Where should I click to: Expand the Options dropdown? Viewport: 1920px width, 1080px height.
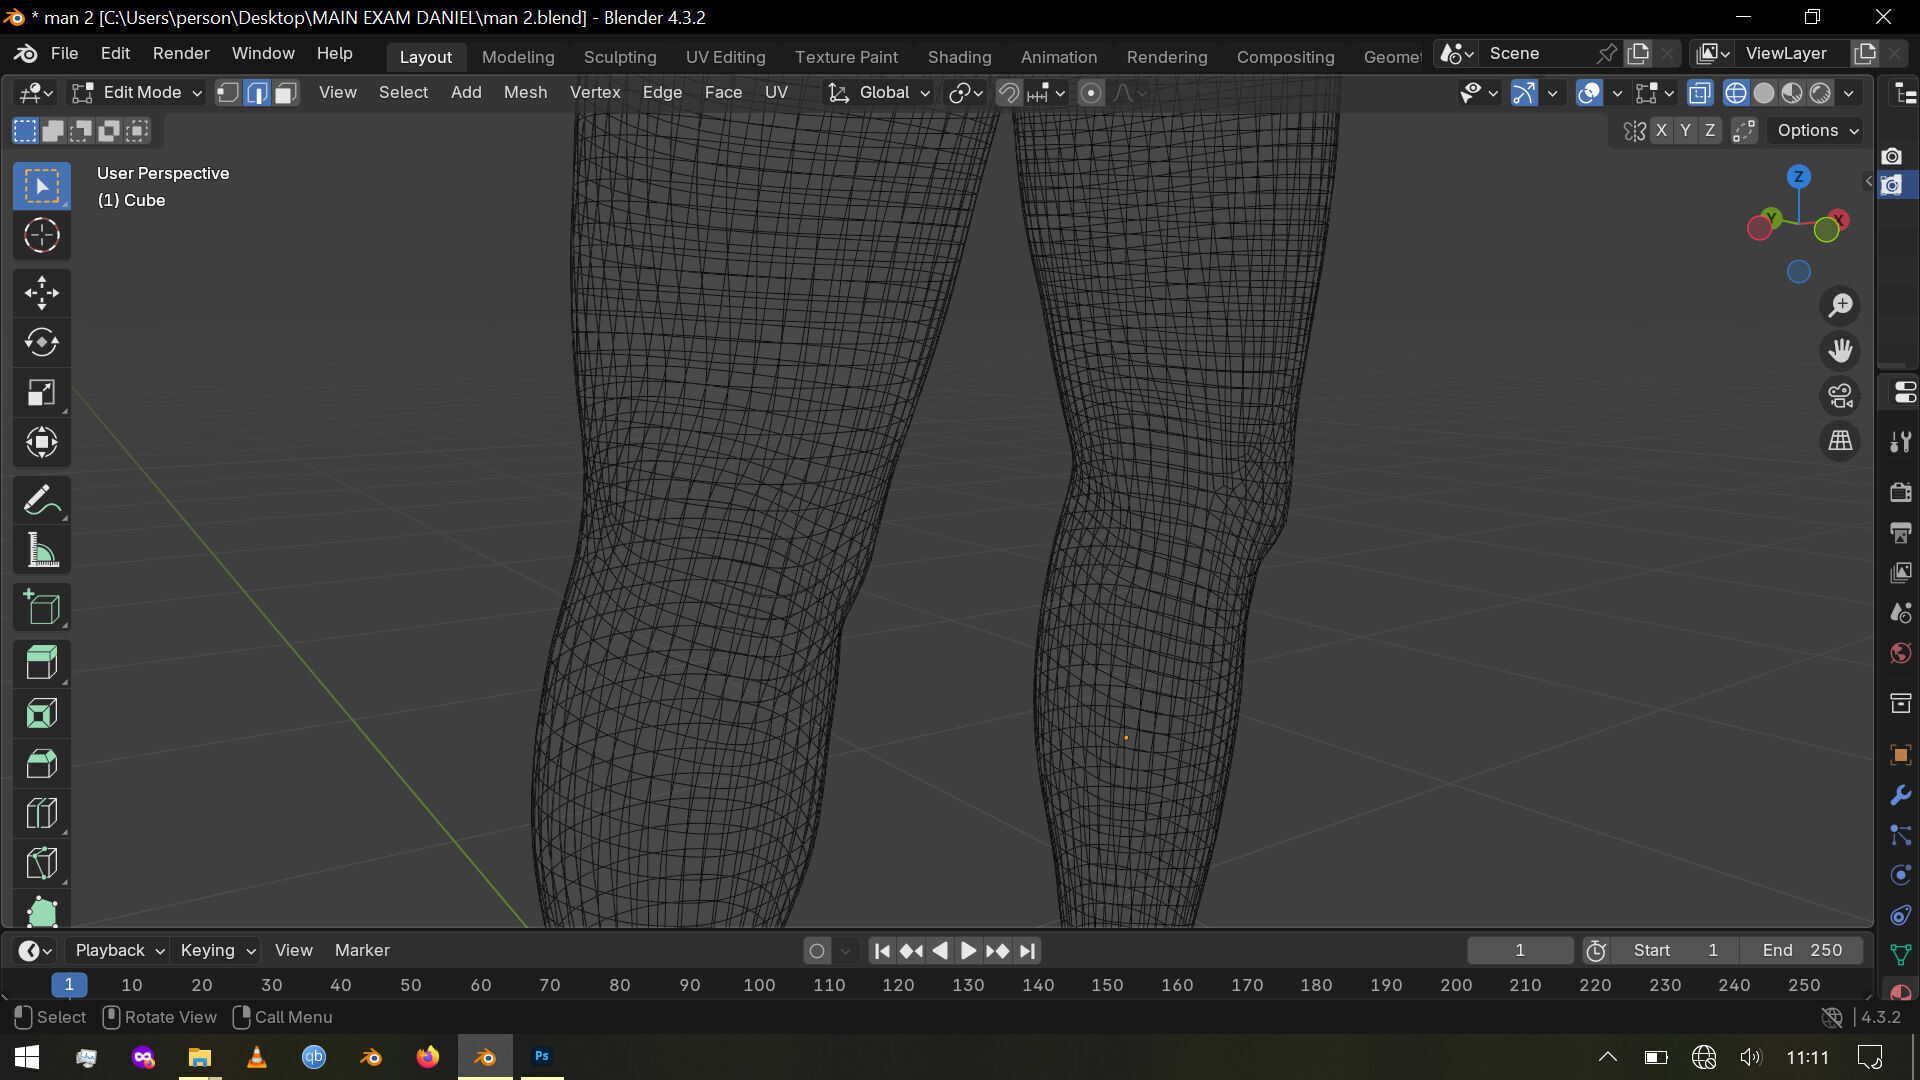click(1816, 130)
